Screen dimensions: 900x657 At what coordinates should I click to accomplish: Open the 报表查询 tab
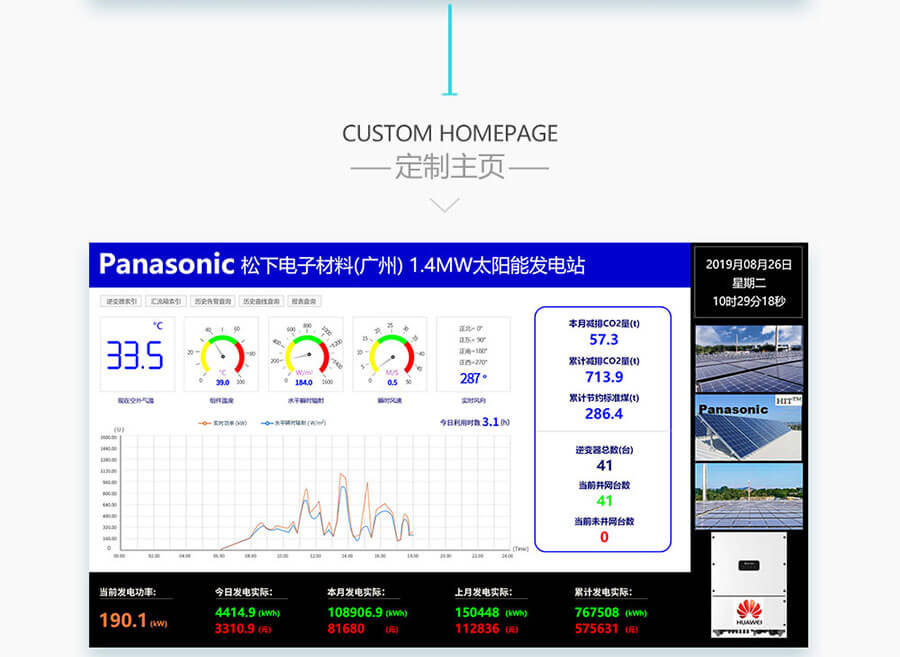point(304,301)
